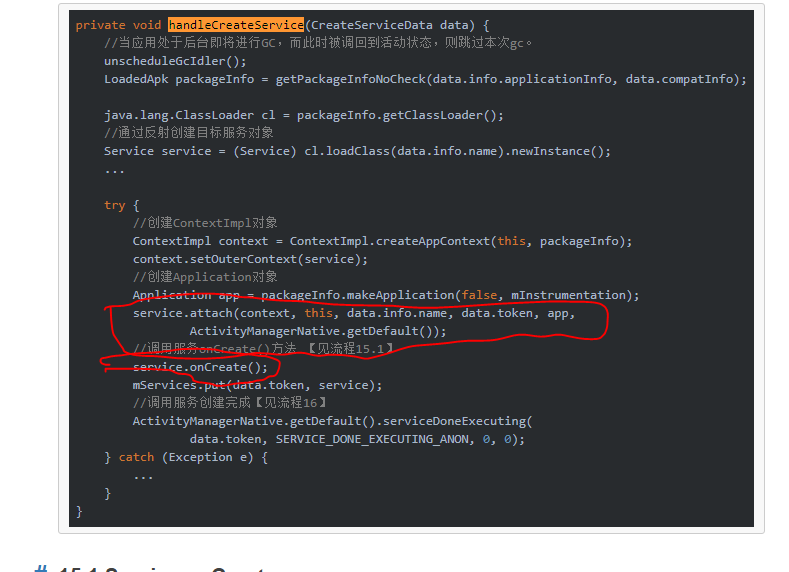Click the comment 创建ContextImpl对象

click(x=205, y=223)
